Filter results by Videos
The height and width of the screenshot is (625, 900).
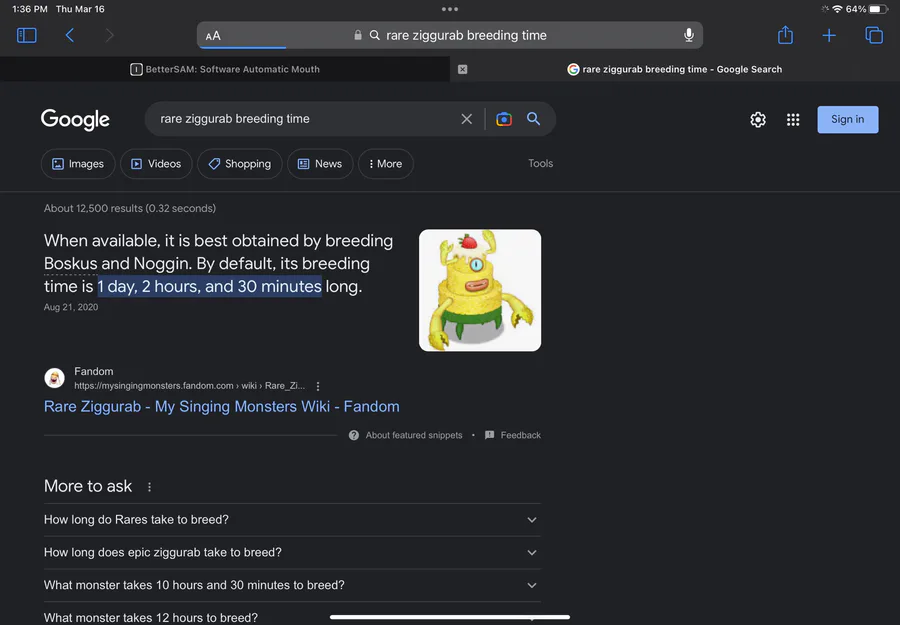click(156, 164)
